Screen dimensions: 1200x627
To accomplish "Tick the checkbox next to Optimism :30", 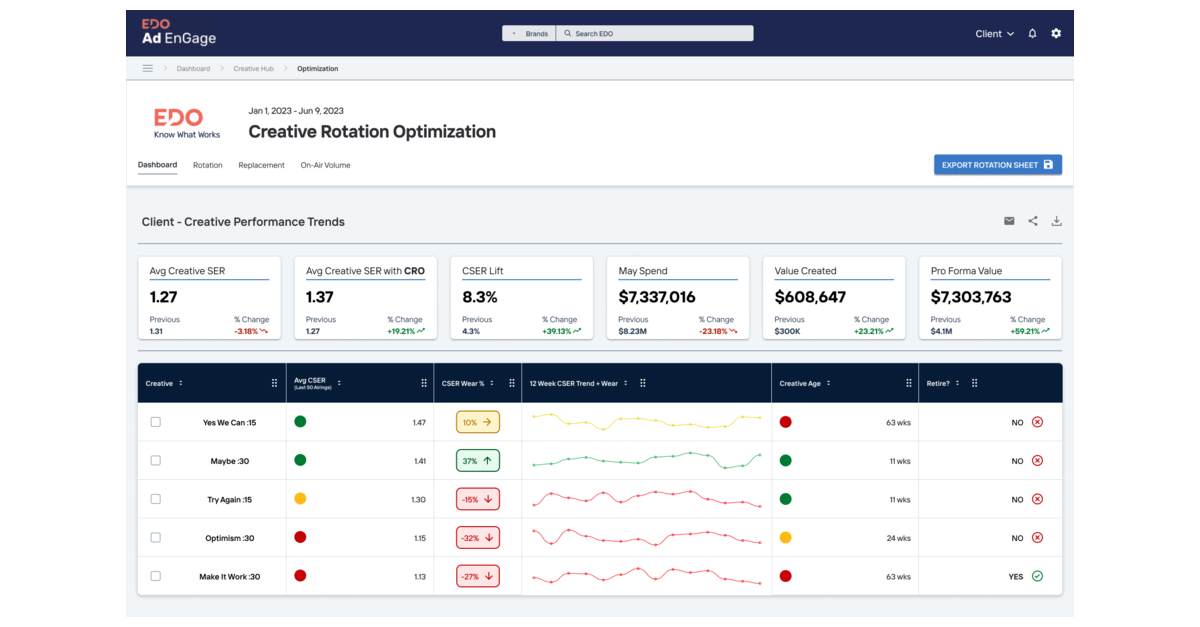I will coord(155,537).
